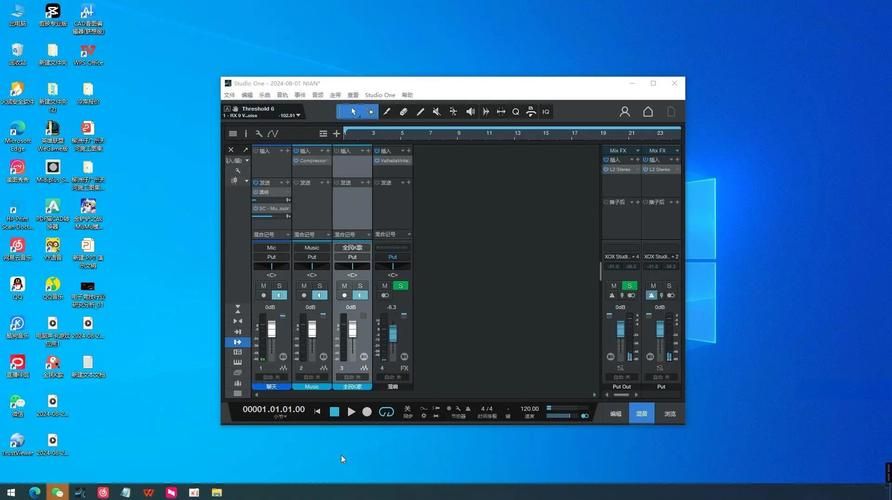This screenshot has height=500, width=892.
Task: Open the Studio One menu
Action: (380, 95)
